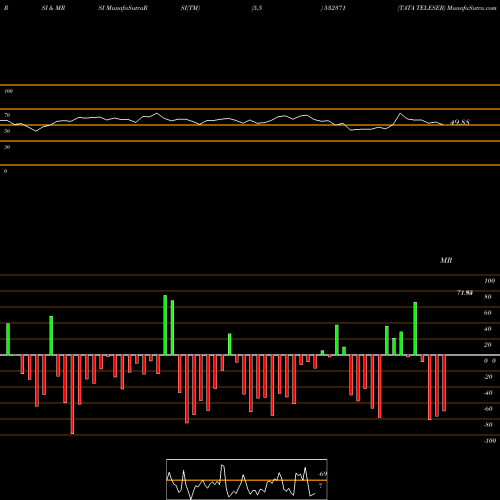Click the (TATA TELESER) MunafaSutra.com header text
This screenshot has width=500, height=500.
click(447, 8)
